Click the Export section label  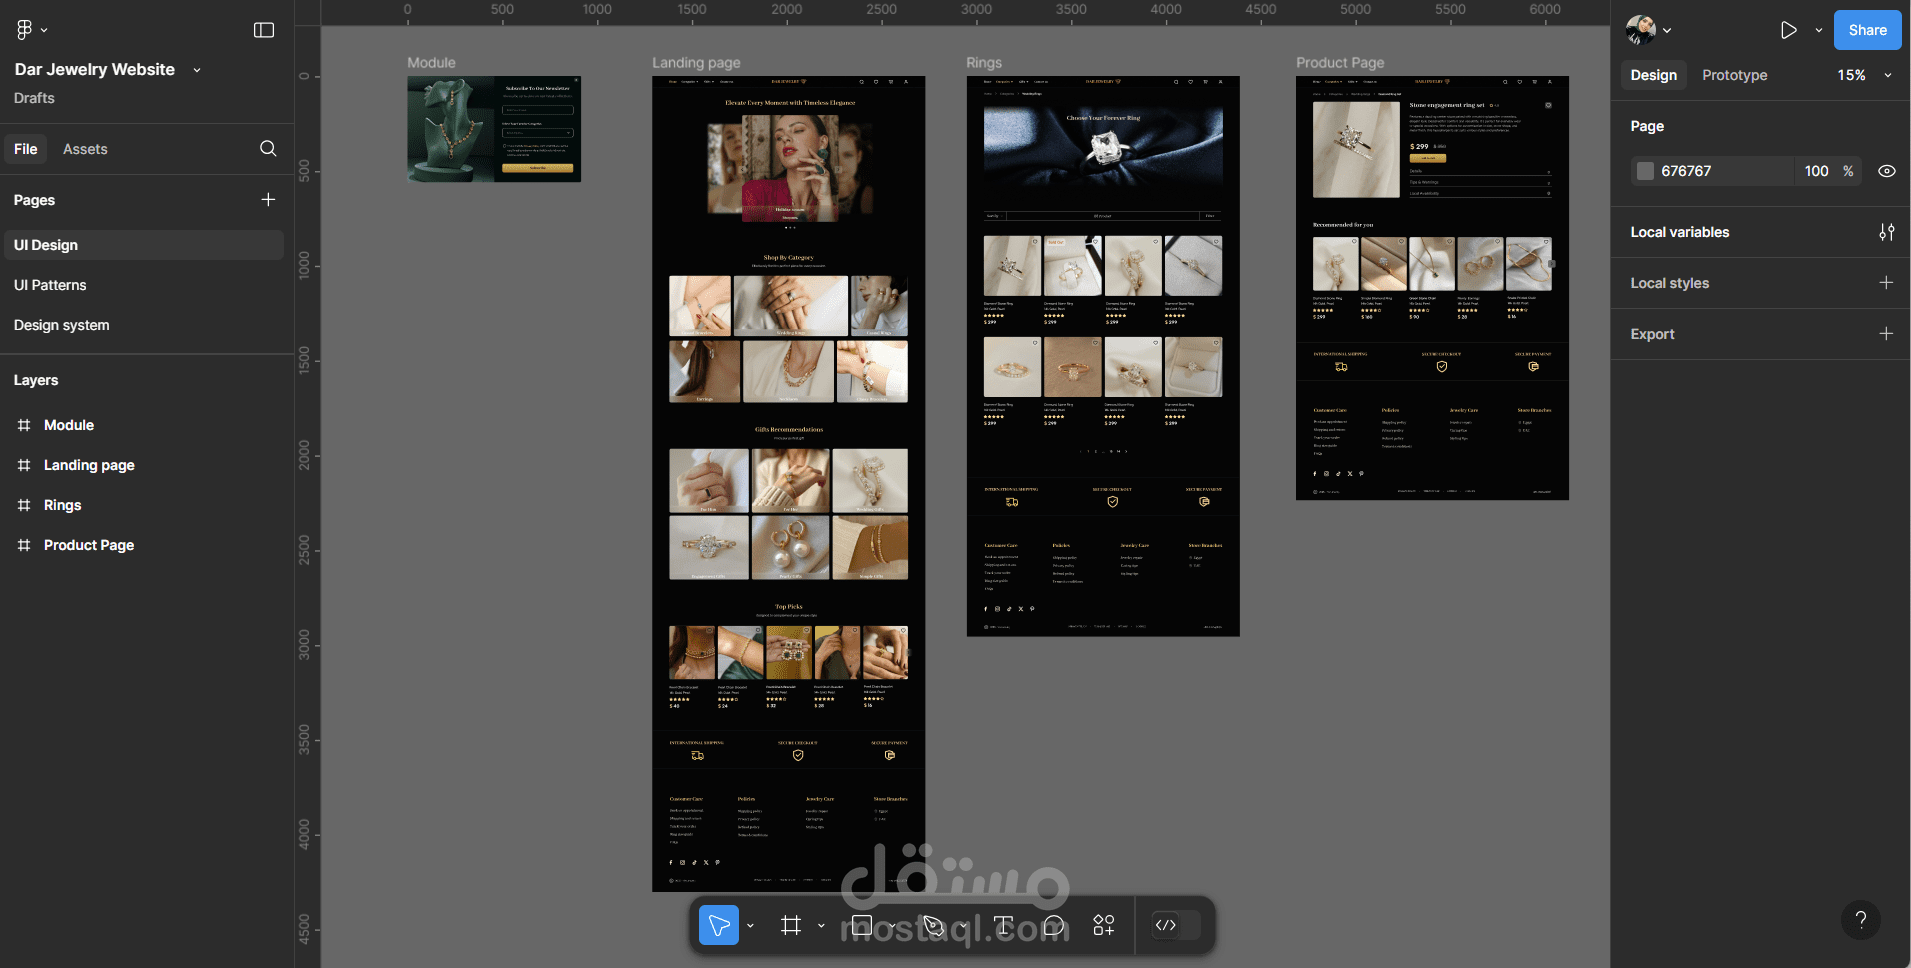tap(1652, 334)
